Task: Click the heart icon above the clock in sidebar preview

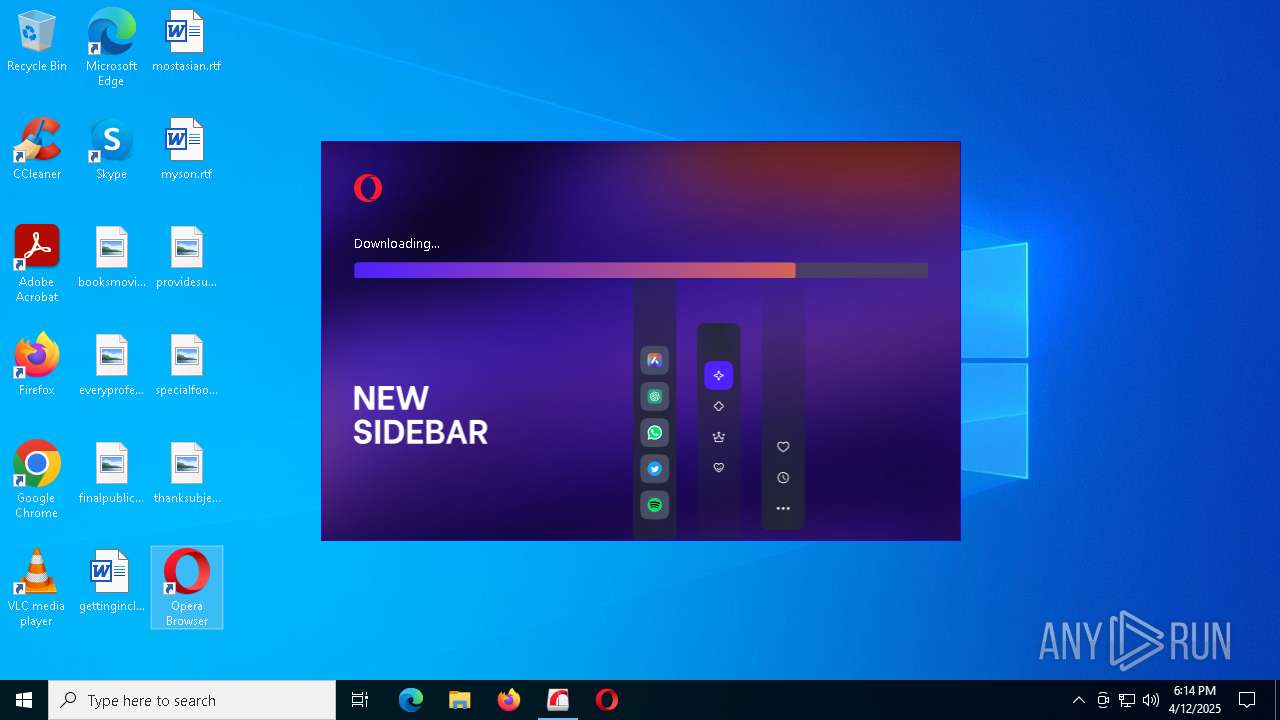Action: pyautogui.click(x=783, y=447)
